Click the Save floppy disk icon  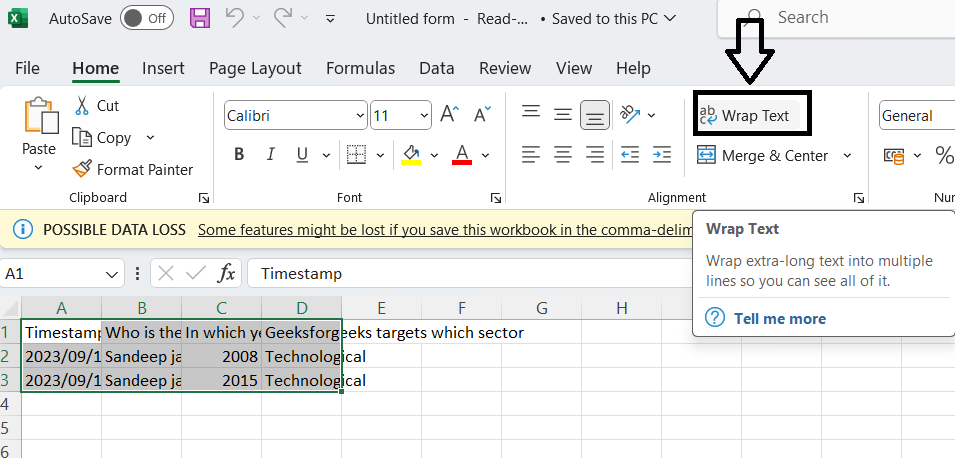(200, 18)
